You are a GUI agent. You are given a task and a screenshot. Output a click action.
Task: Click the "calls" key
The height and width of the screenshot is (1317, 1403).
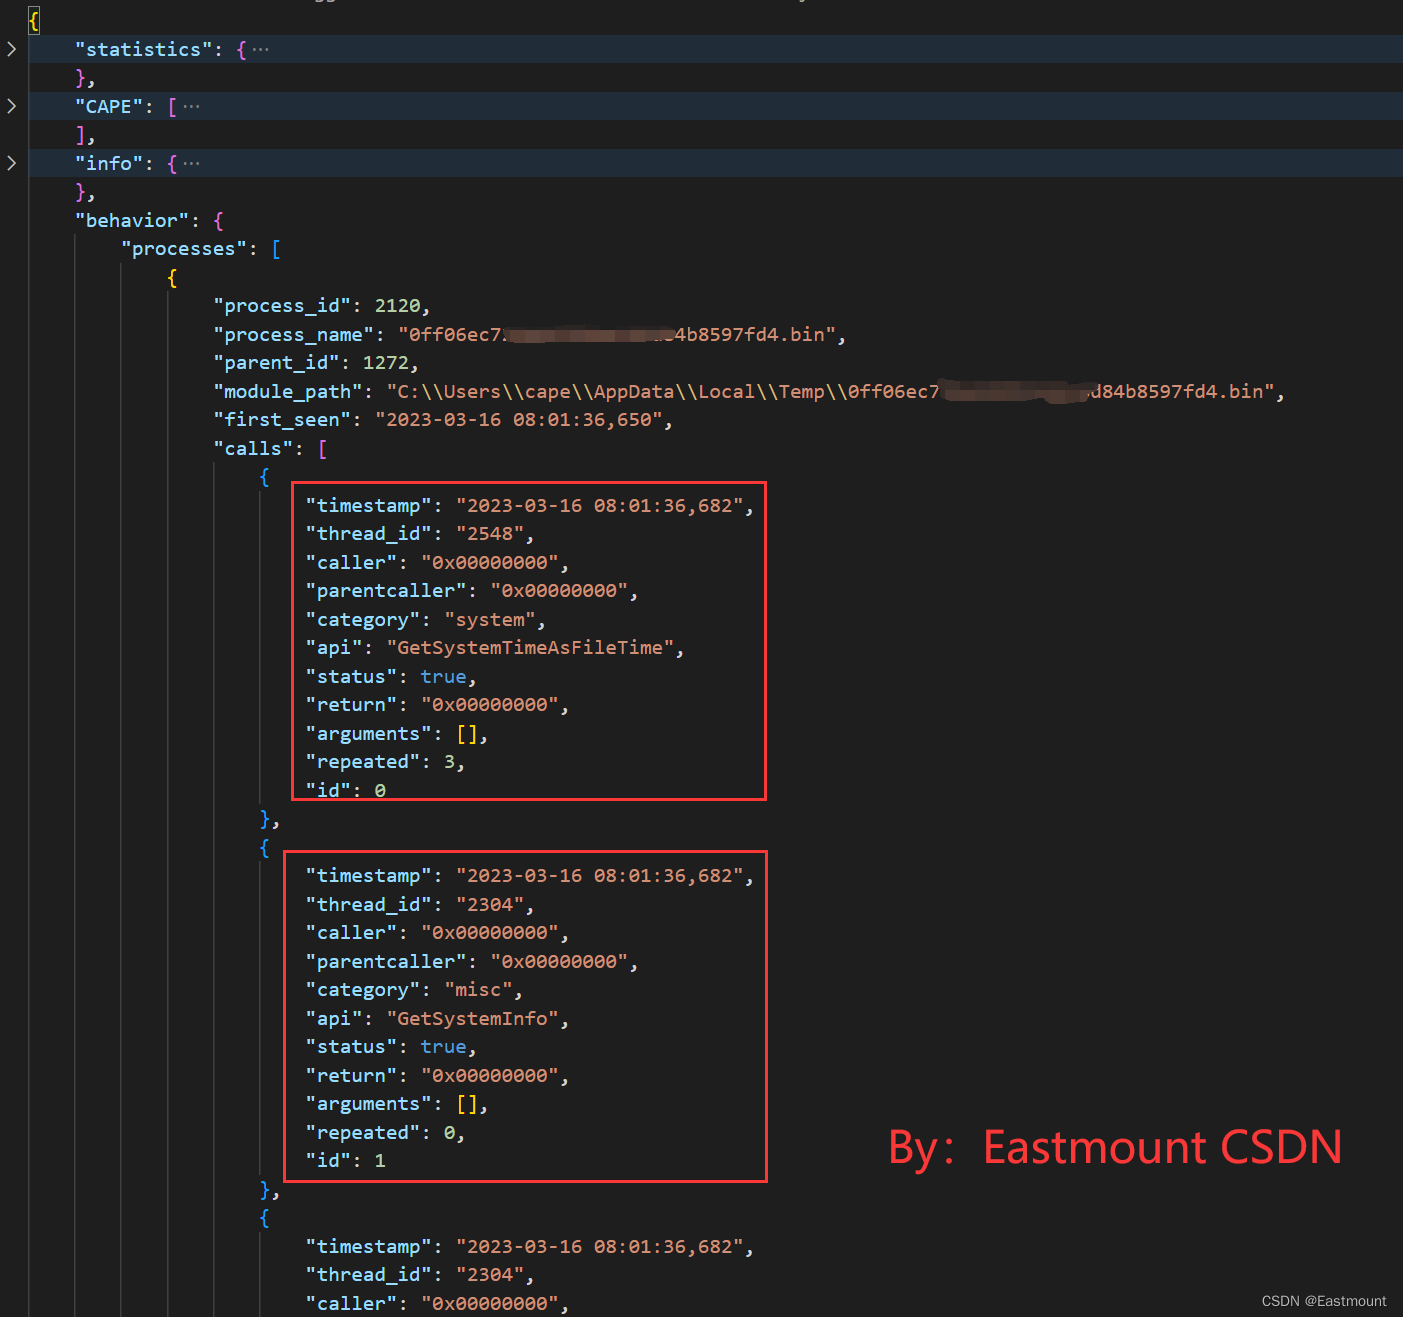(x=253, y=449)
